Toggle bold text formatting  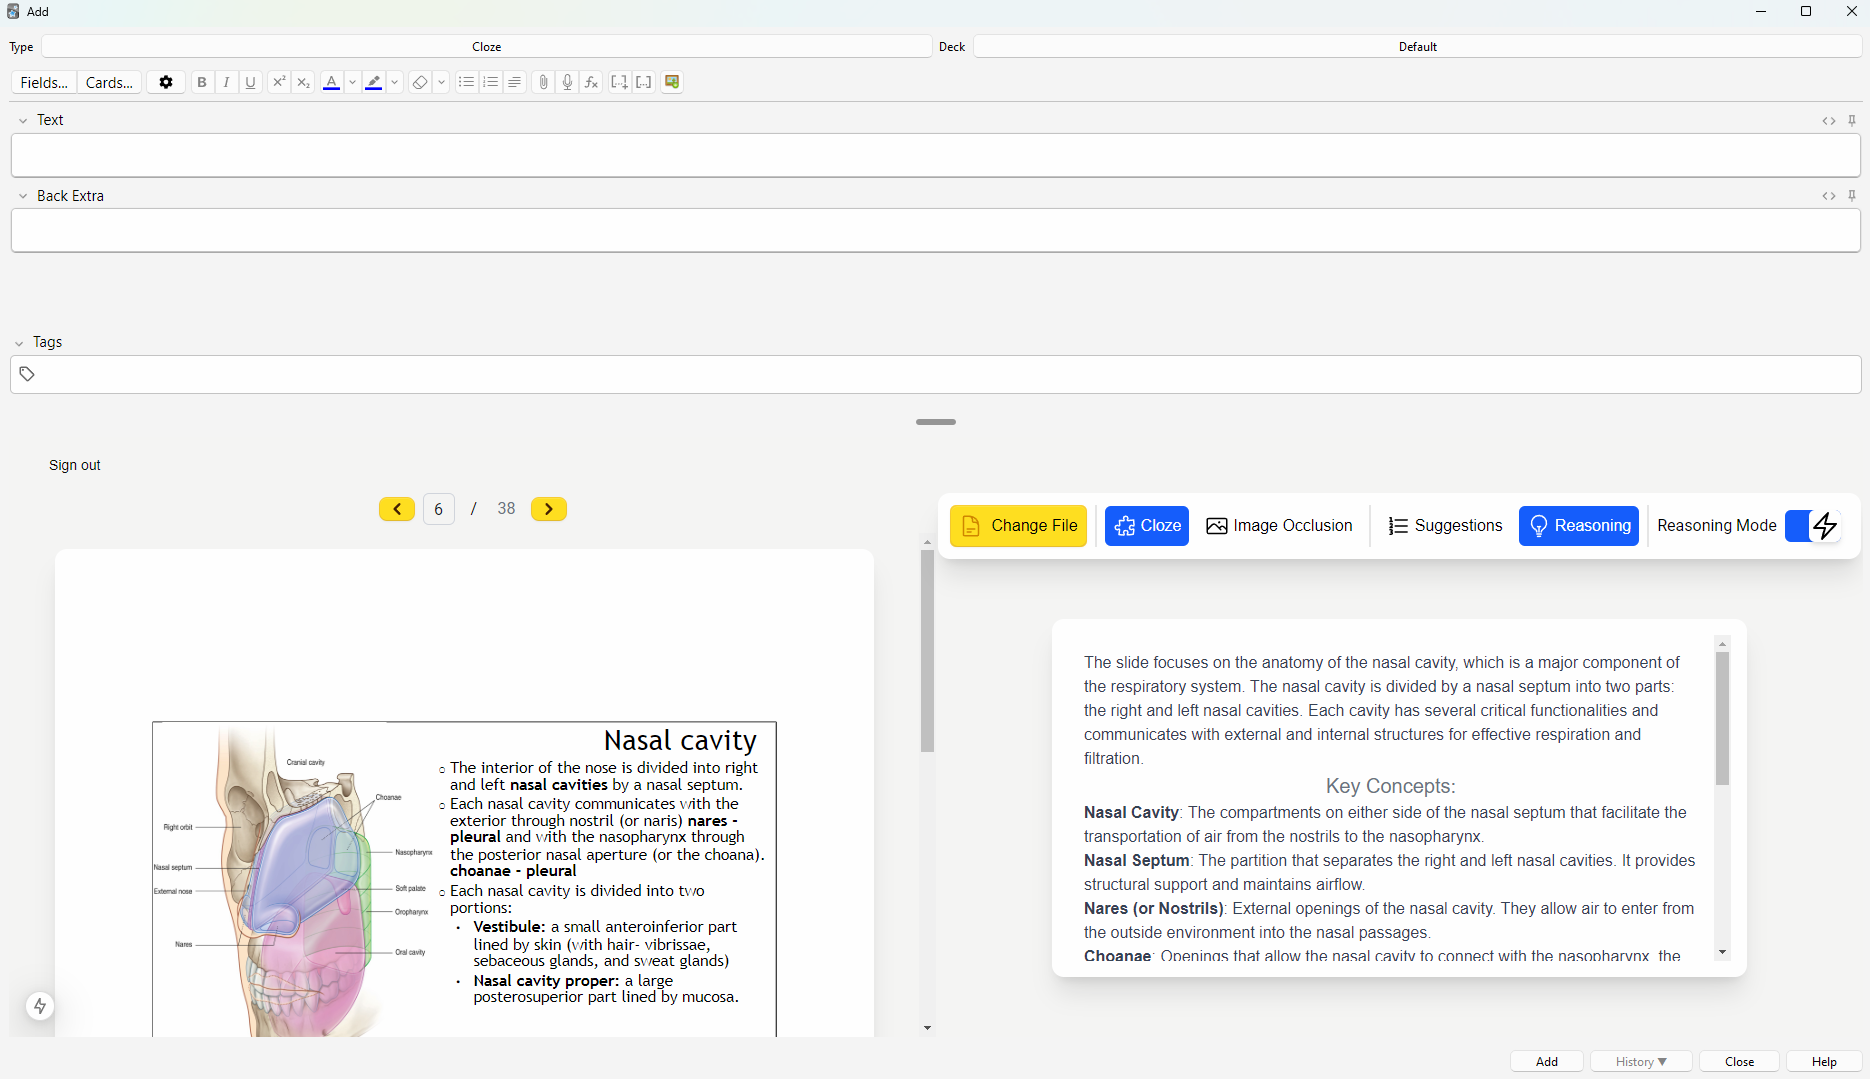202,82
